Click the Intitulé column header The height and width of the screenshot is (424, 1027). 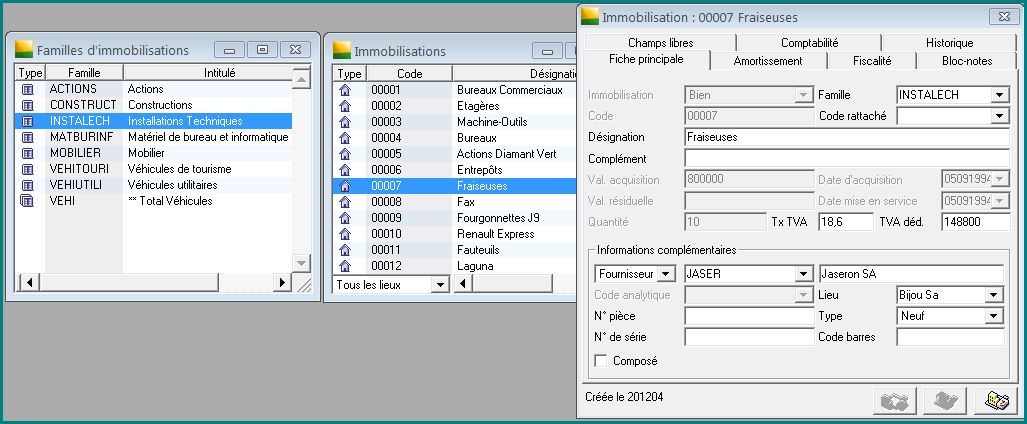click(x=205, y=73)
